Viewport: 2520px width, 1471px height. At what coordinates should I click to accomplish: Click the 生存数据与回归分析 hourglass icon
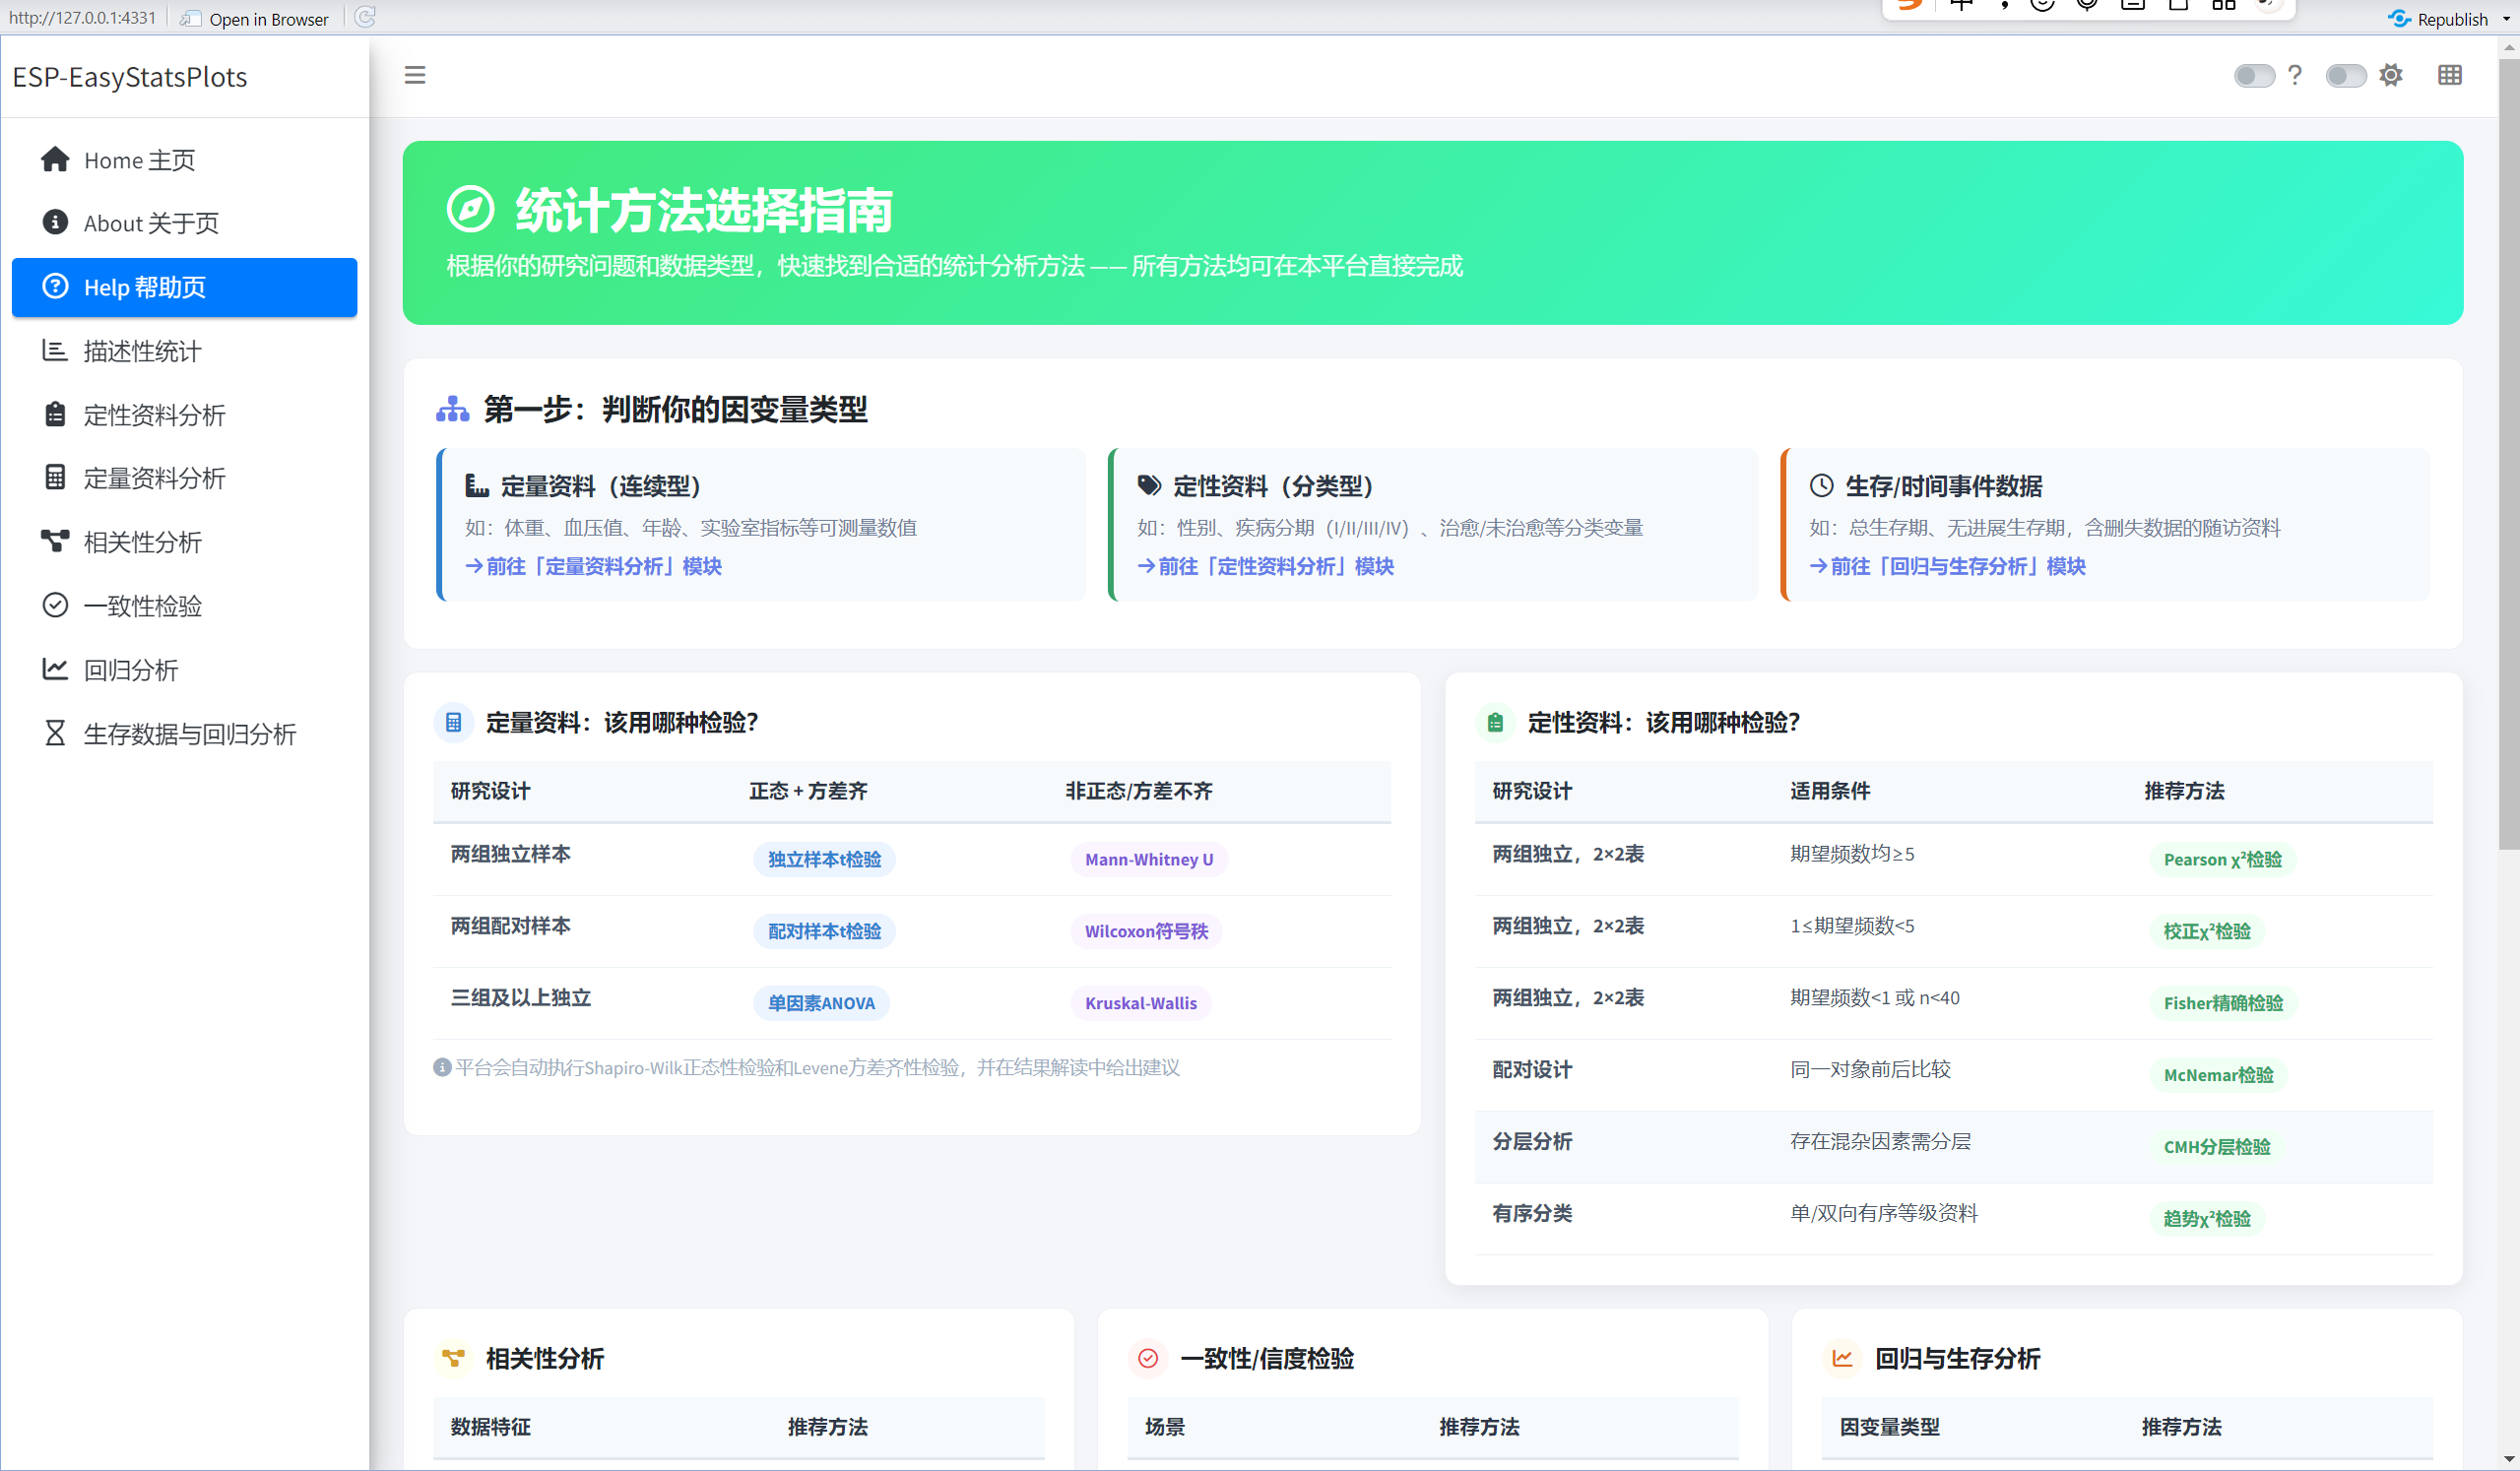tap(55, 733)
